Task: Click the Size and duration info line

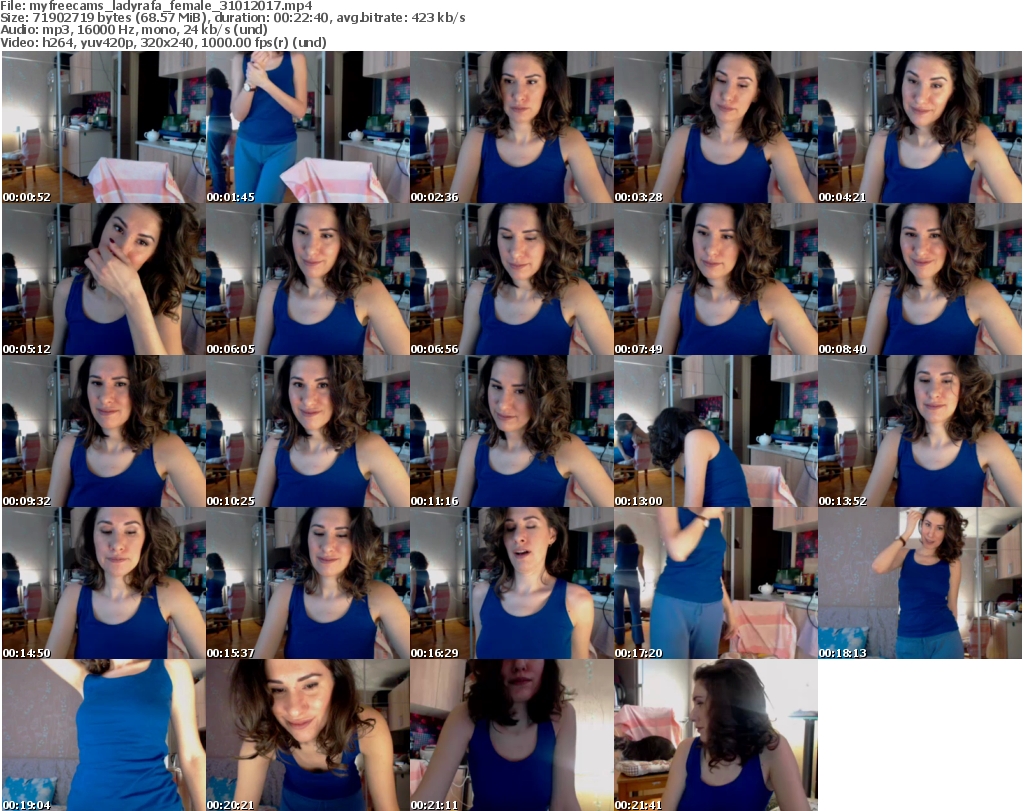Action: point(233,18)
